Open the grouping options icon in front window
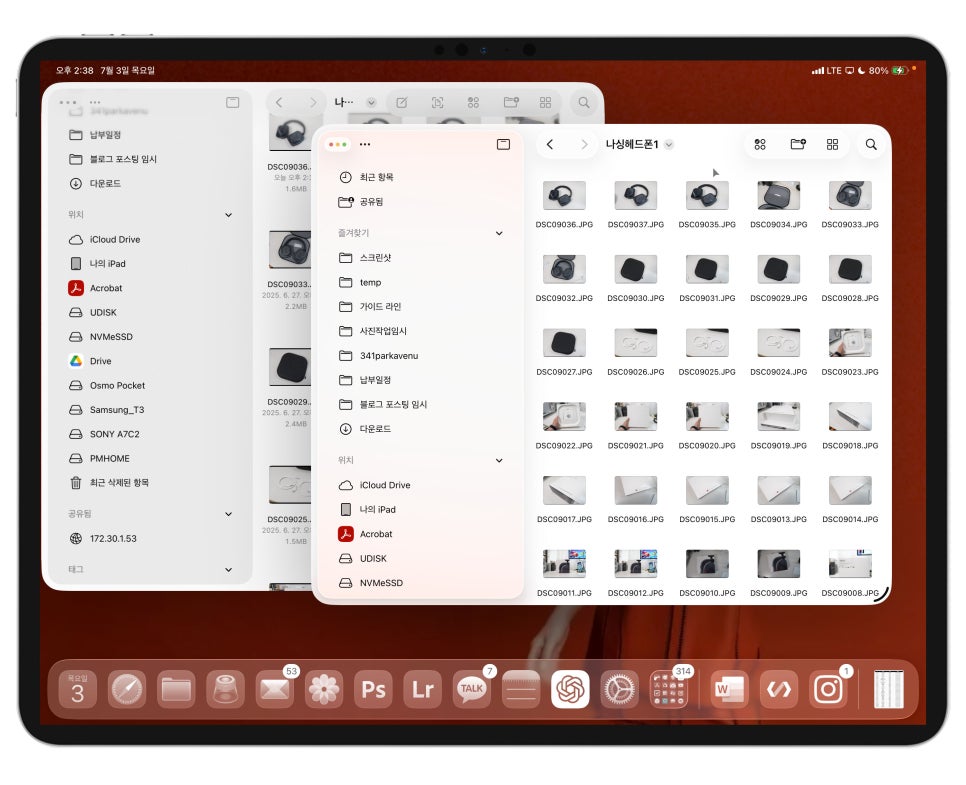Screen dimensions: 966x785 pos(760,144)
